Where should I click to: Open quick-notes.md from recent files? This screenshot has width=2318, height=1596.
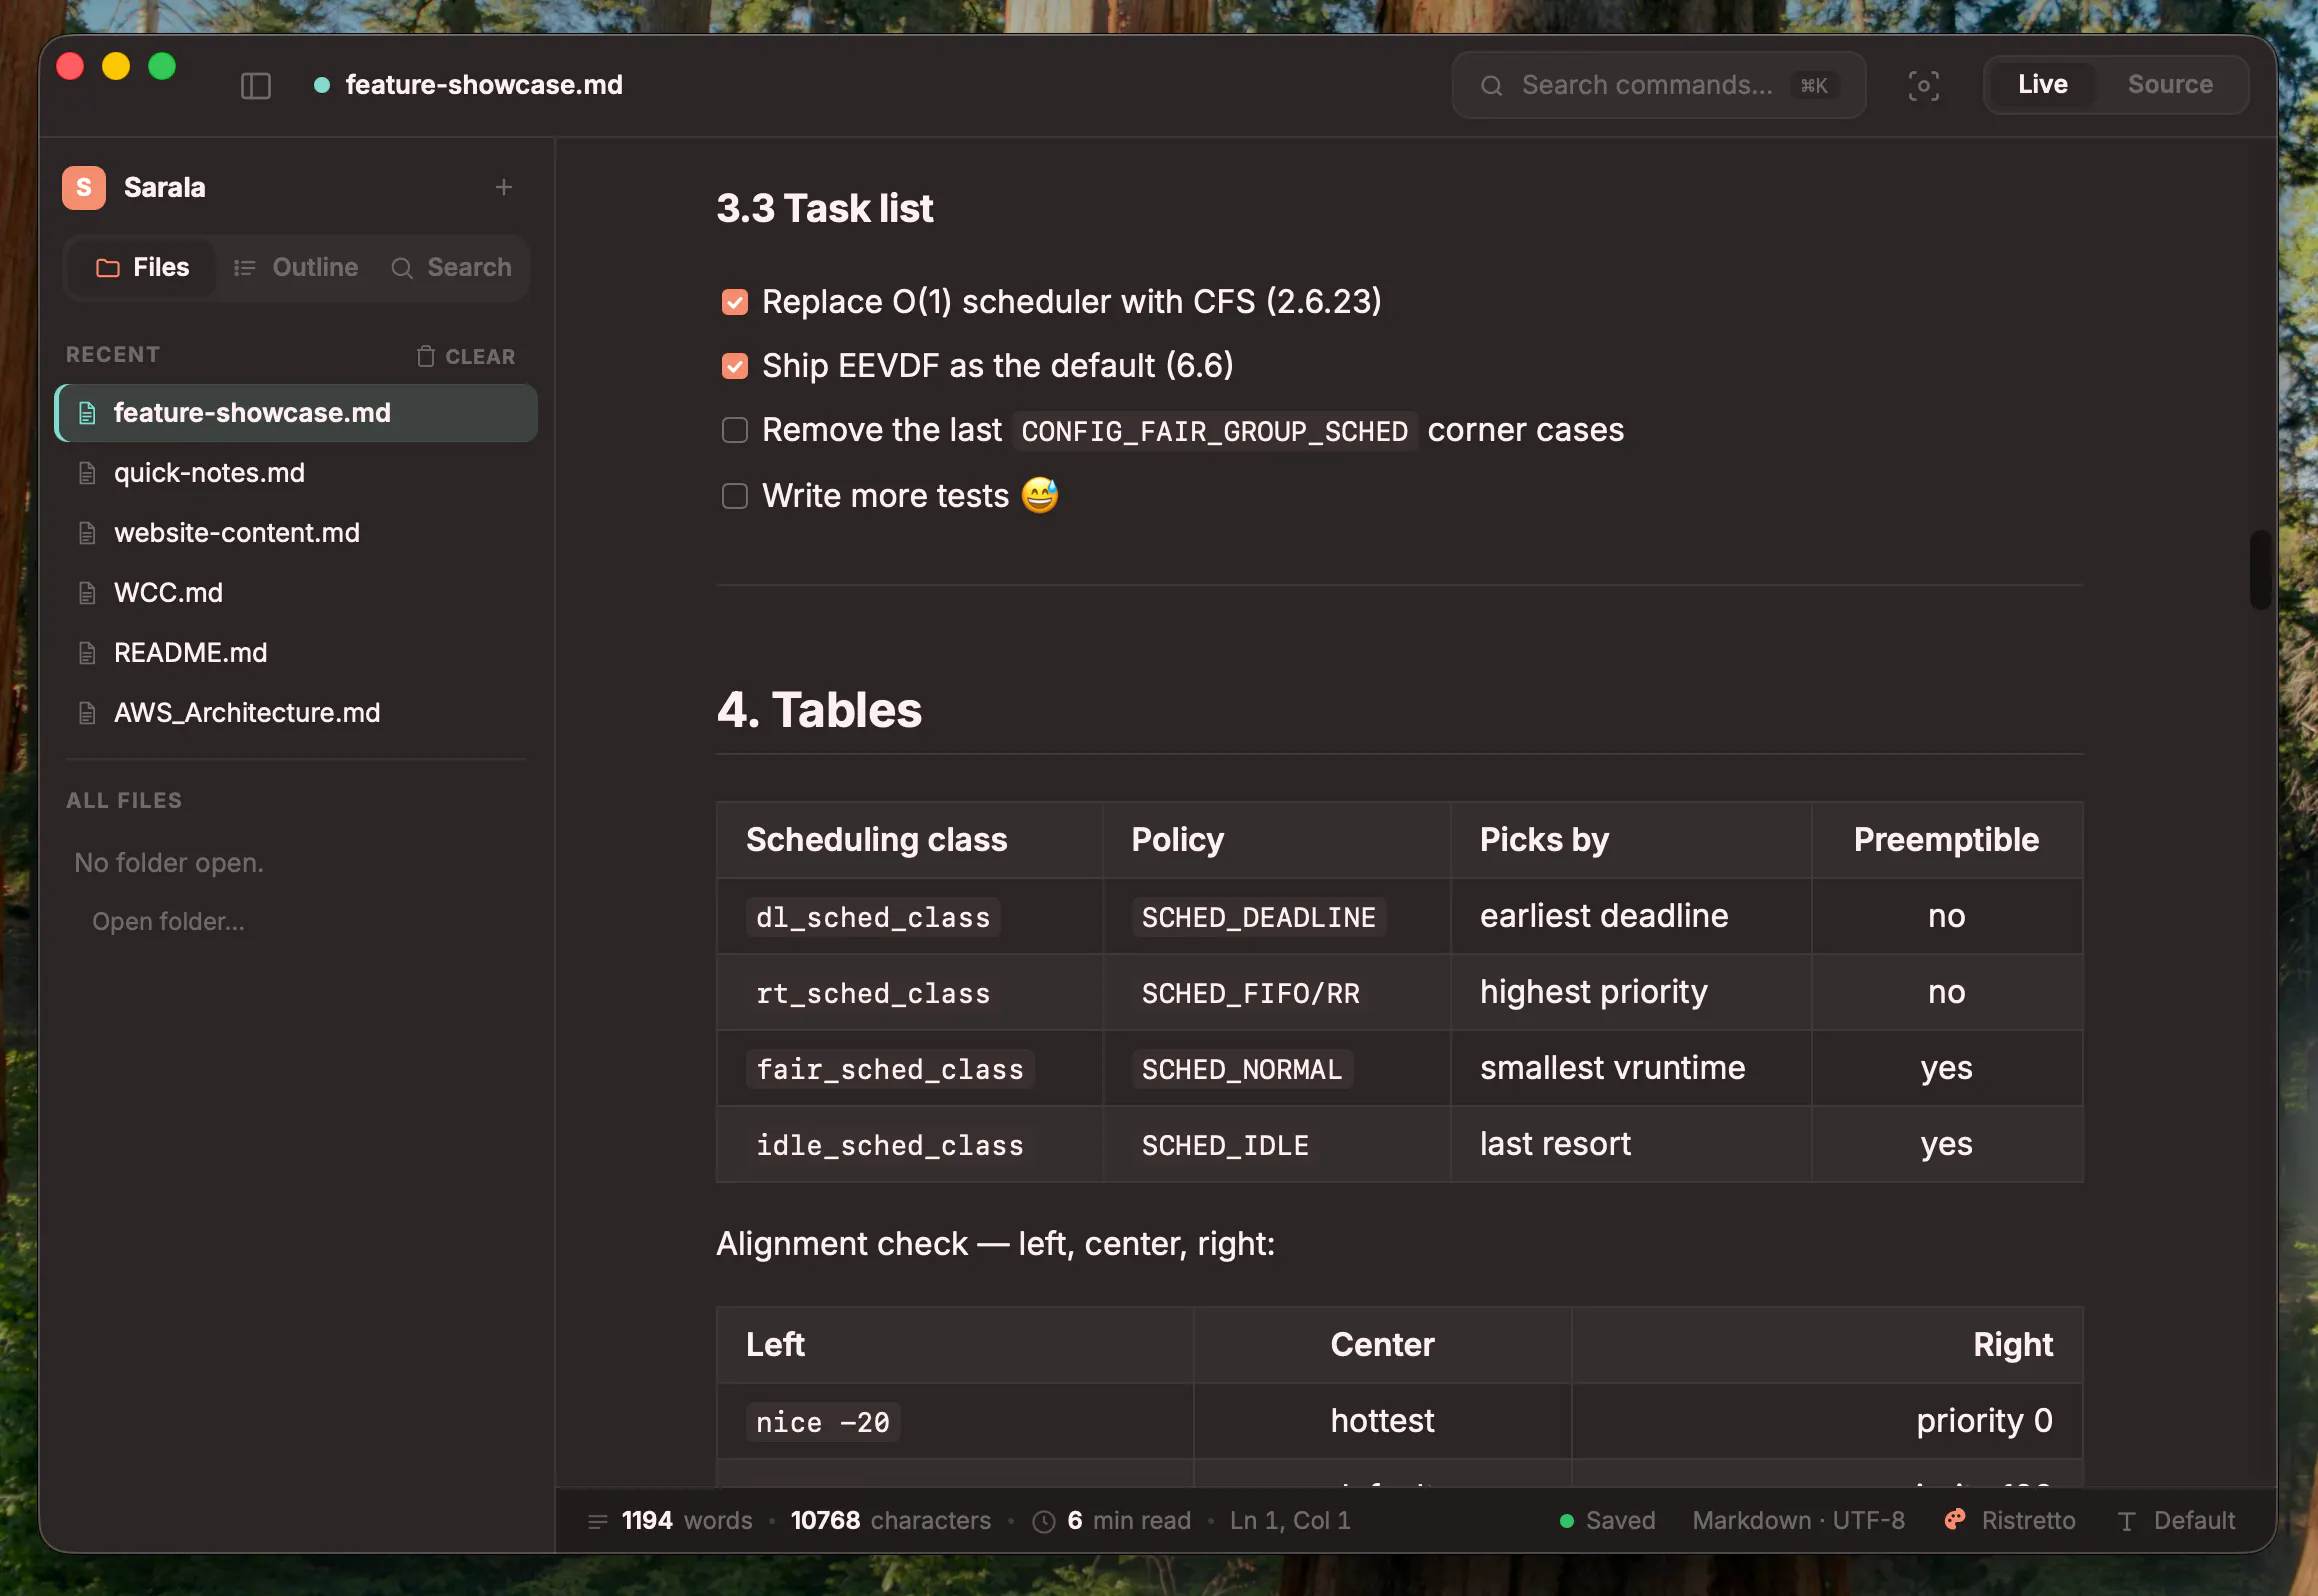297,473
